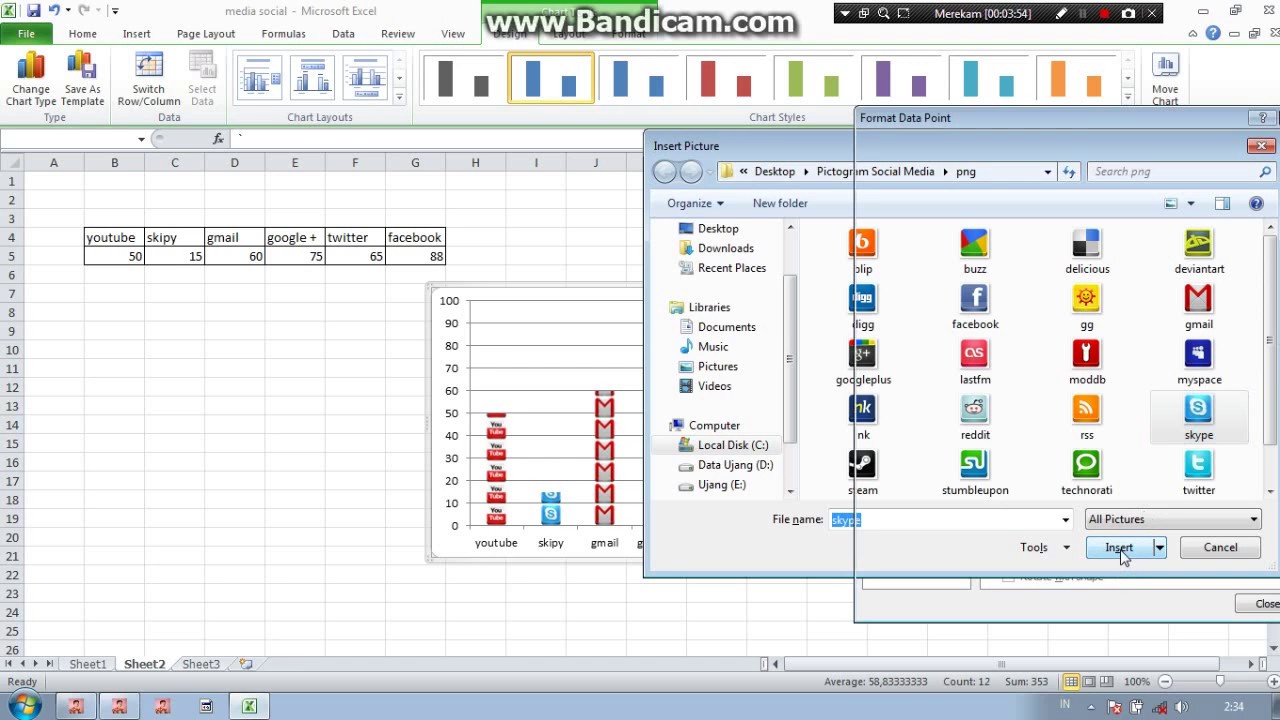Open the views dropdown arrow
The image size is (1280, 720).
click(1190, 203)
